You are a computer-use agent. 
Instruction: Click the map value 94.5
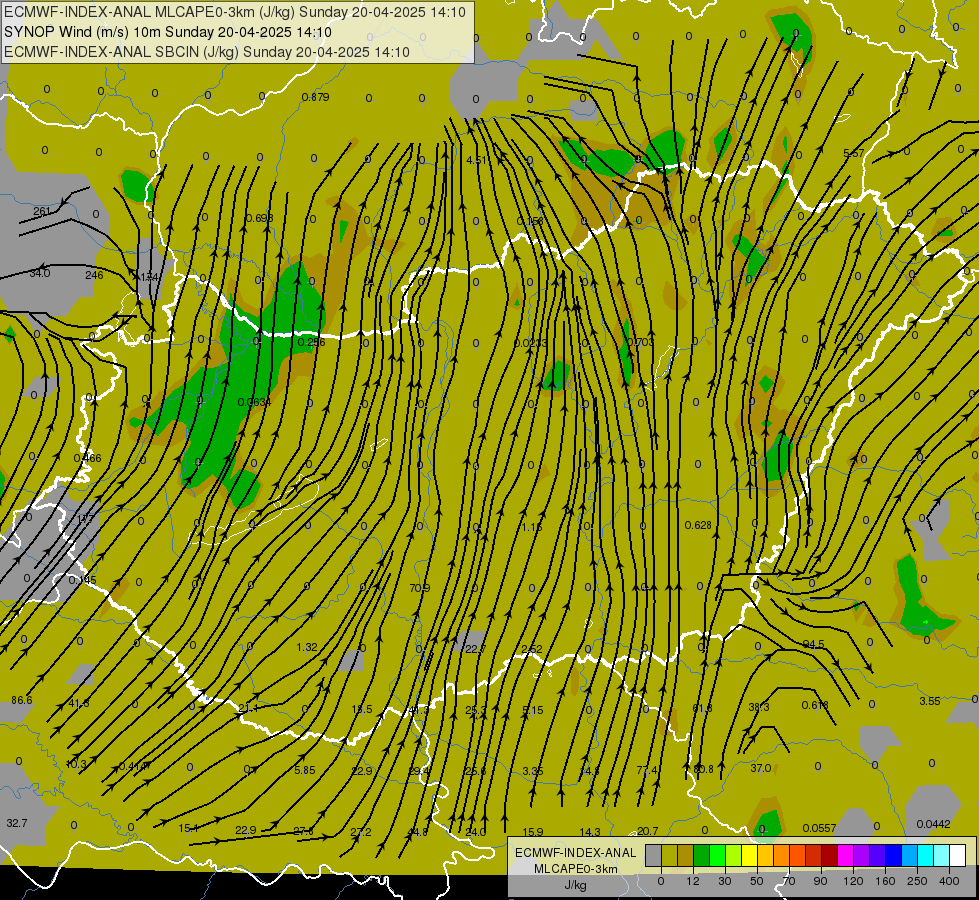pyautogui.click(x=814, y=644)
